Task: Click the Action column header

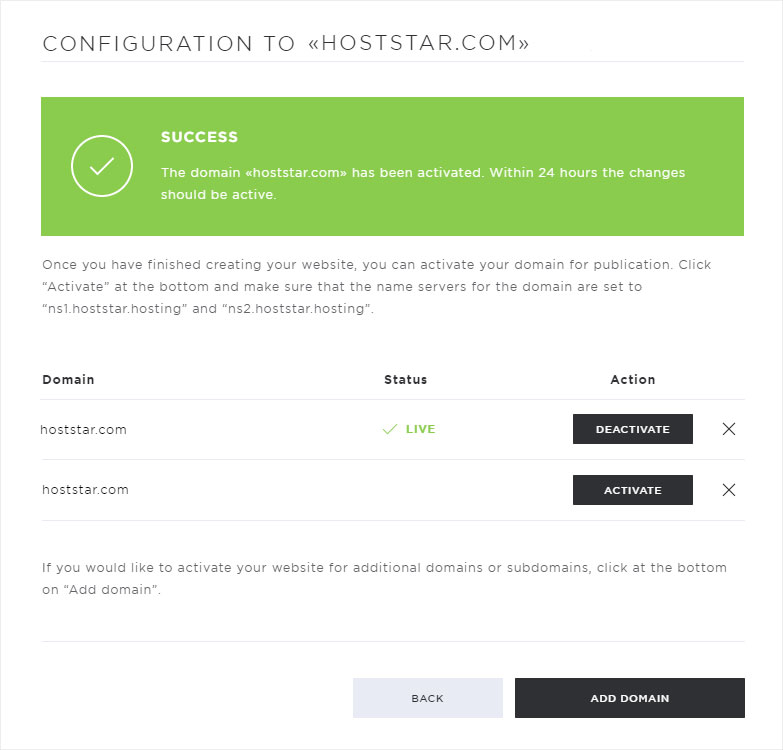Action: pos(633,379)
